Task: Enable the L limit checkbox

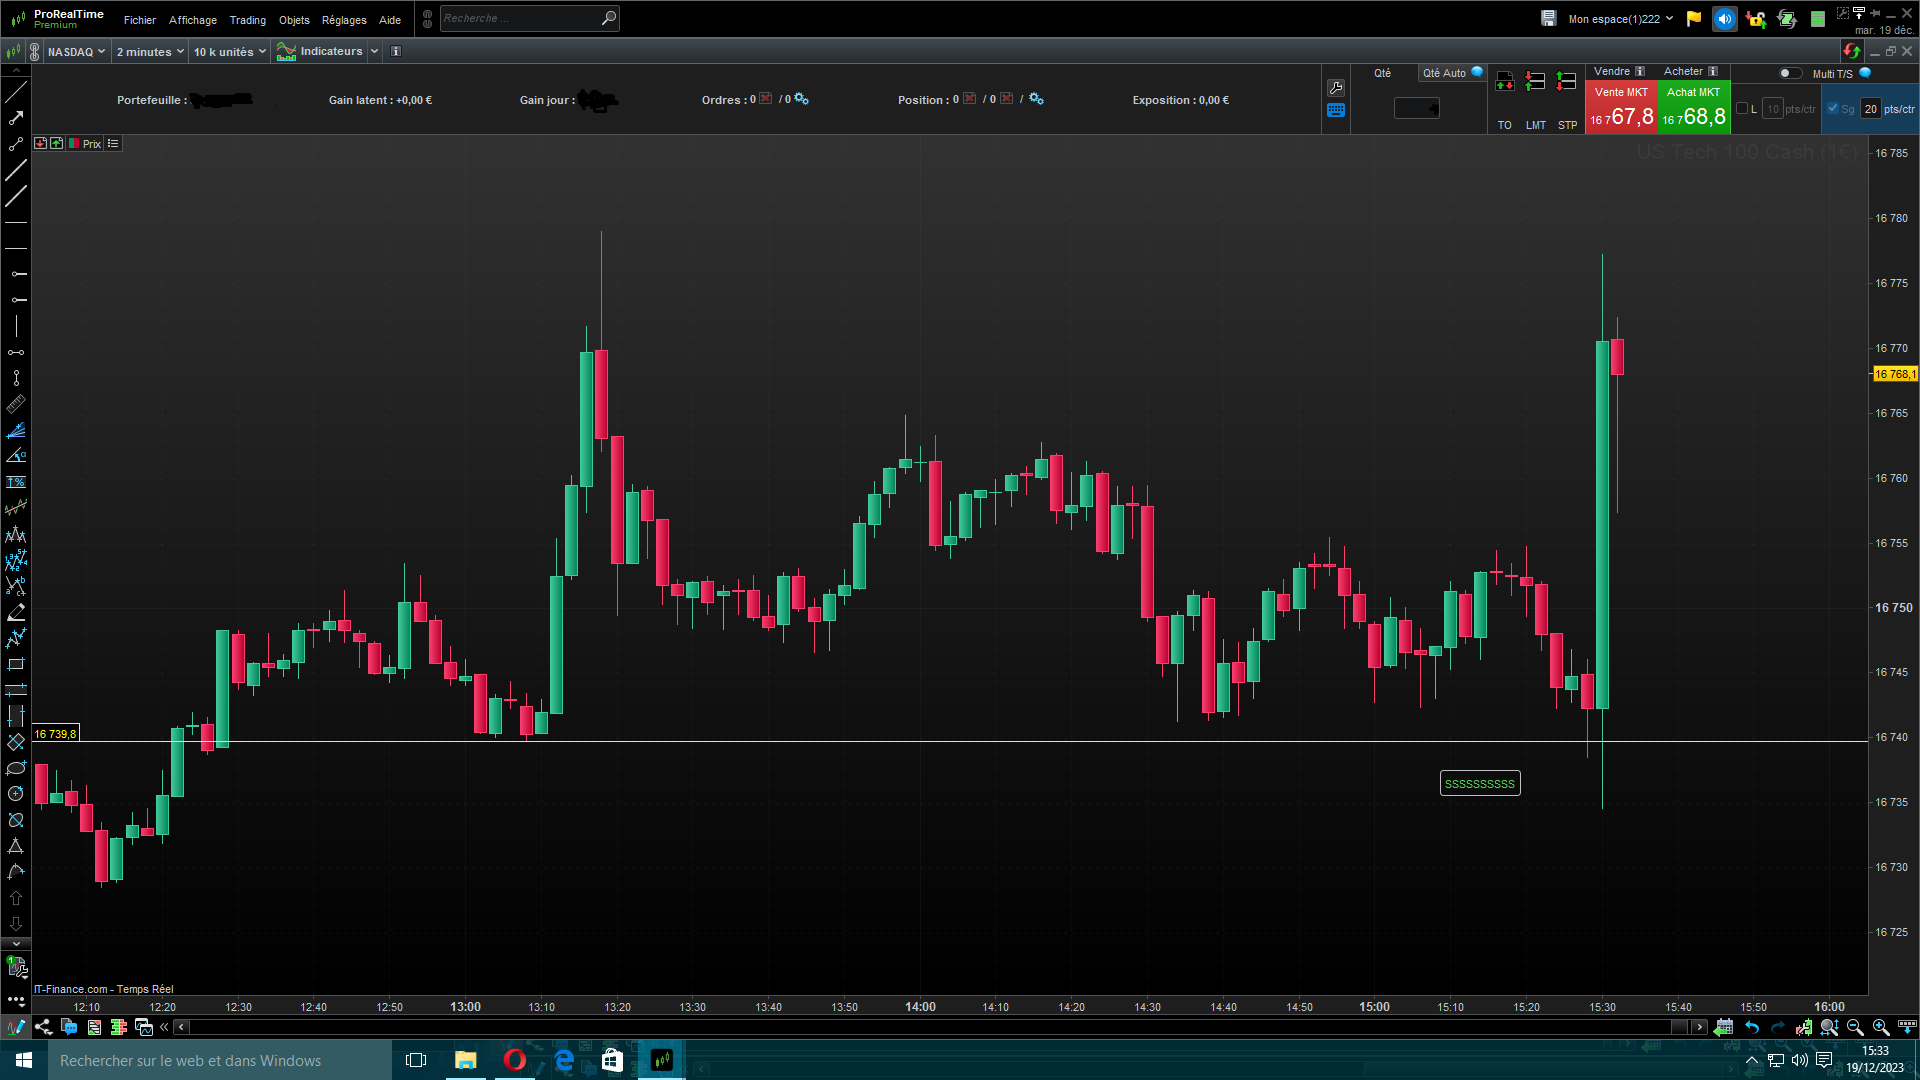Action: click(1743, 109)
